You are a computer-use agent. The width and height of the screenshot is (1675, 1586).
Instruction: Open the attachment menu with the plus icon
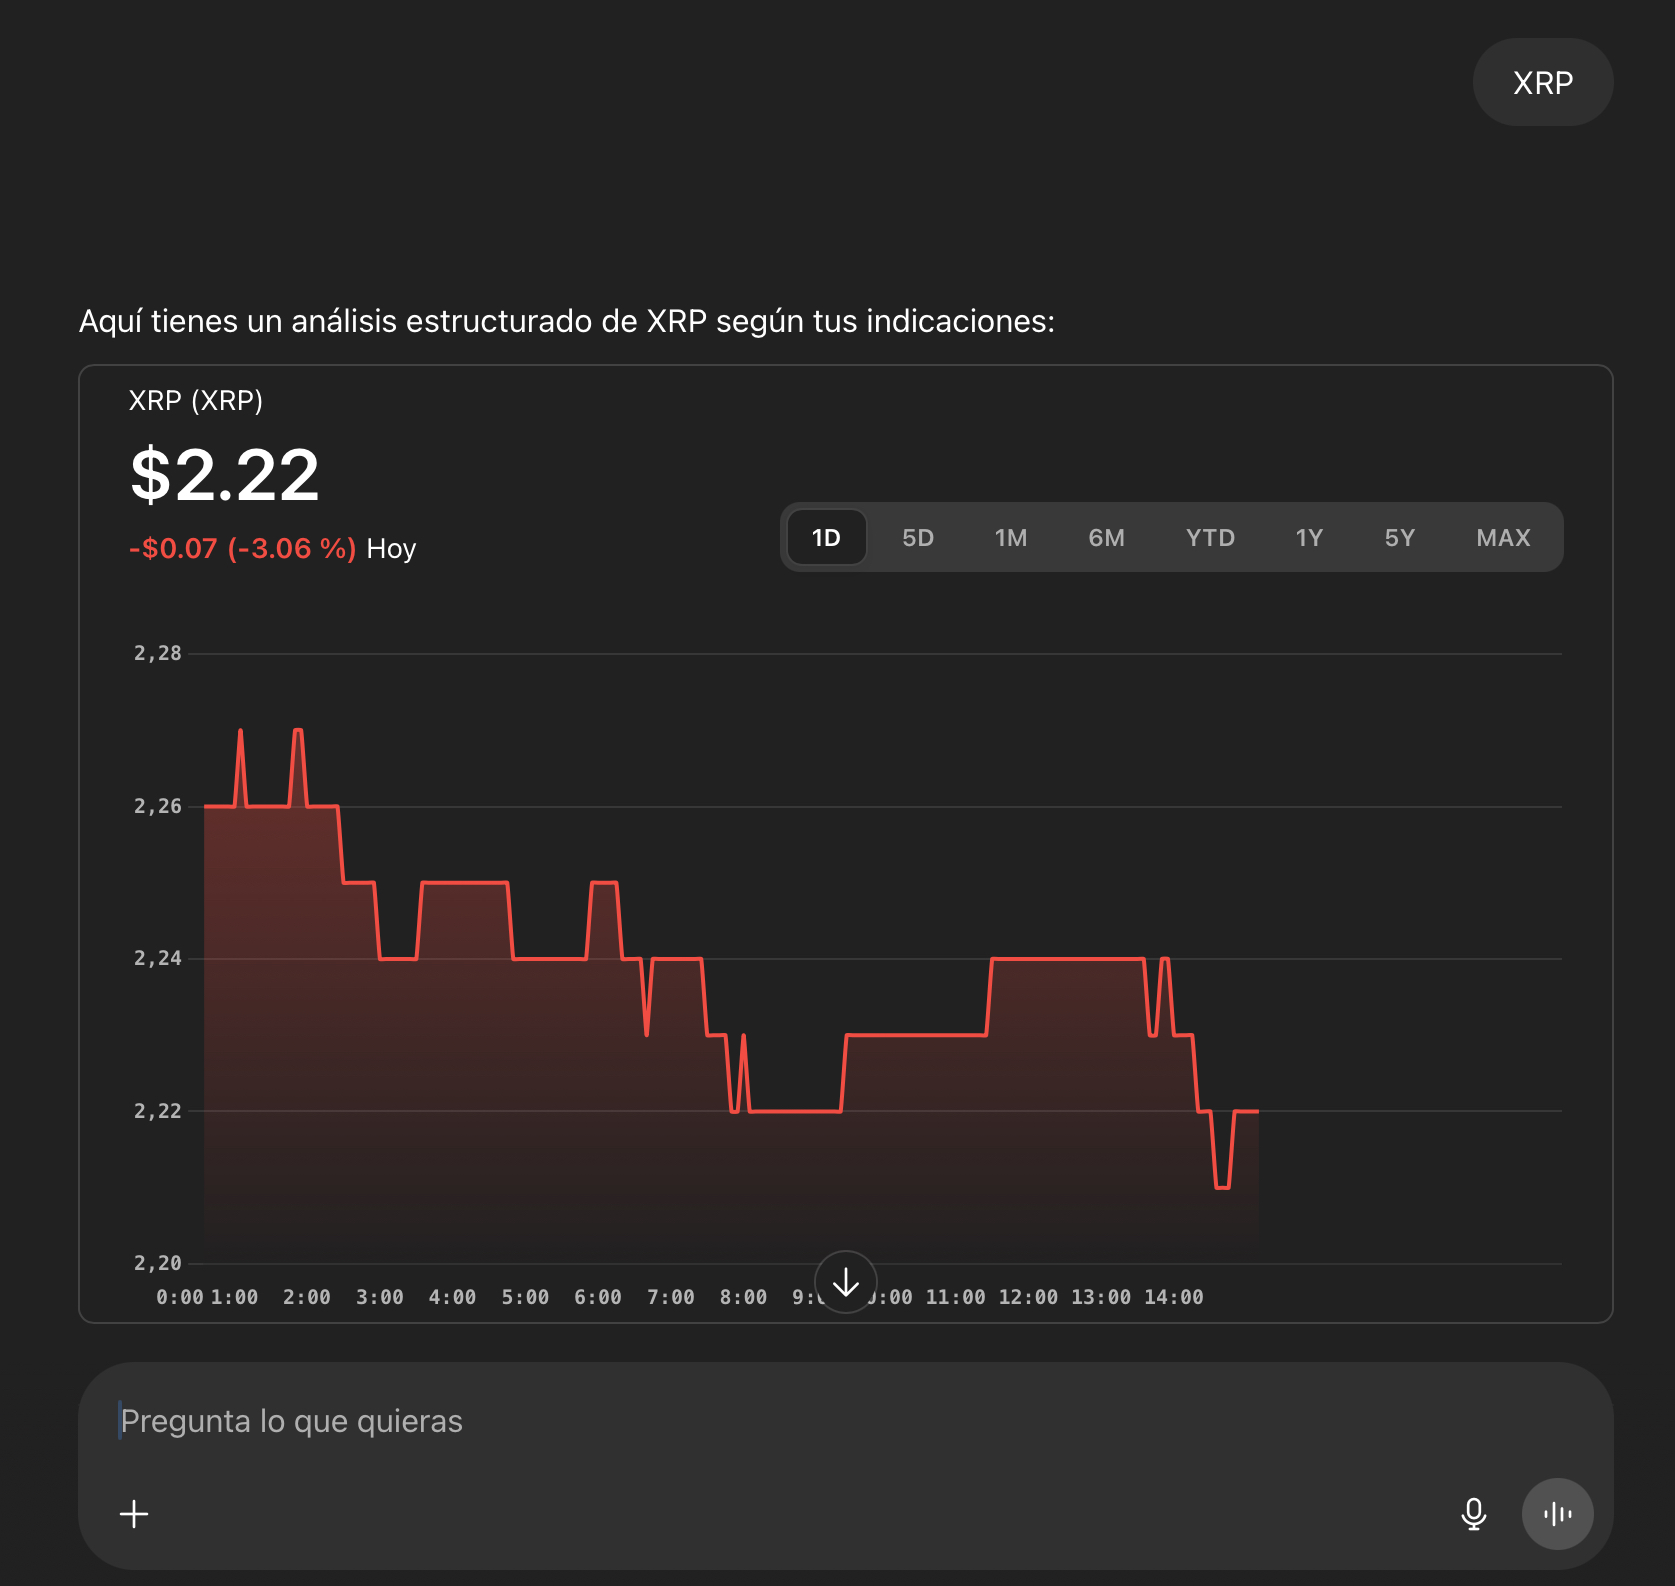[x=134, y=1514]
